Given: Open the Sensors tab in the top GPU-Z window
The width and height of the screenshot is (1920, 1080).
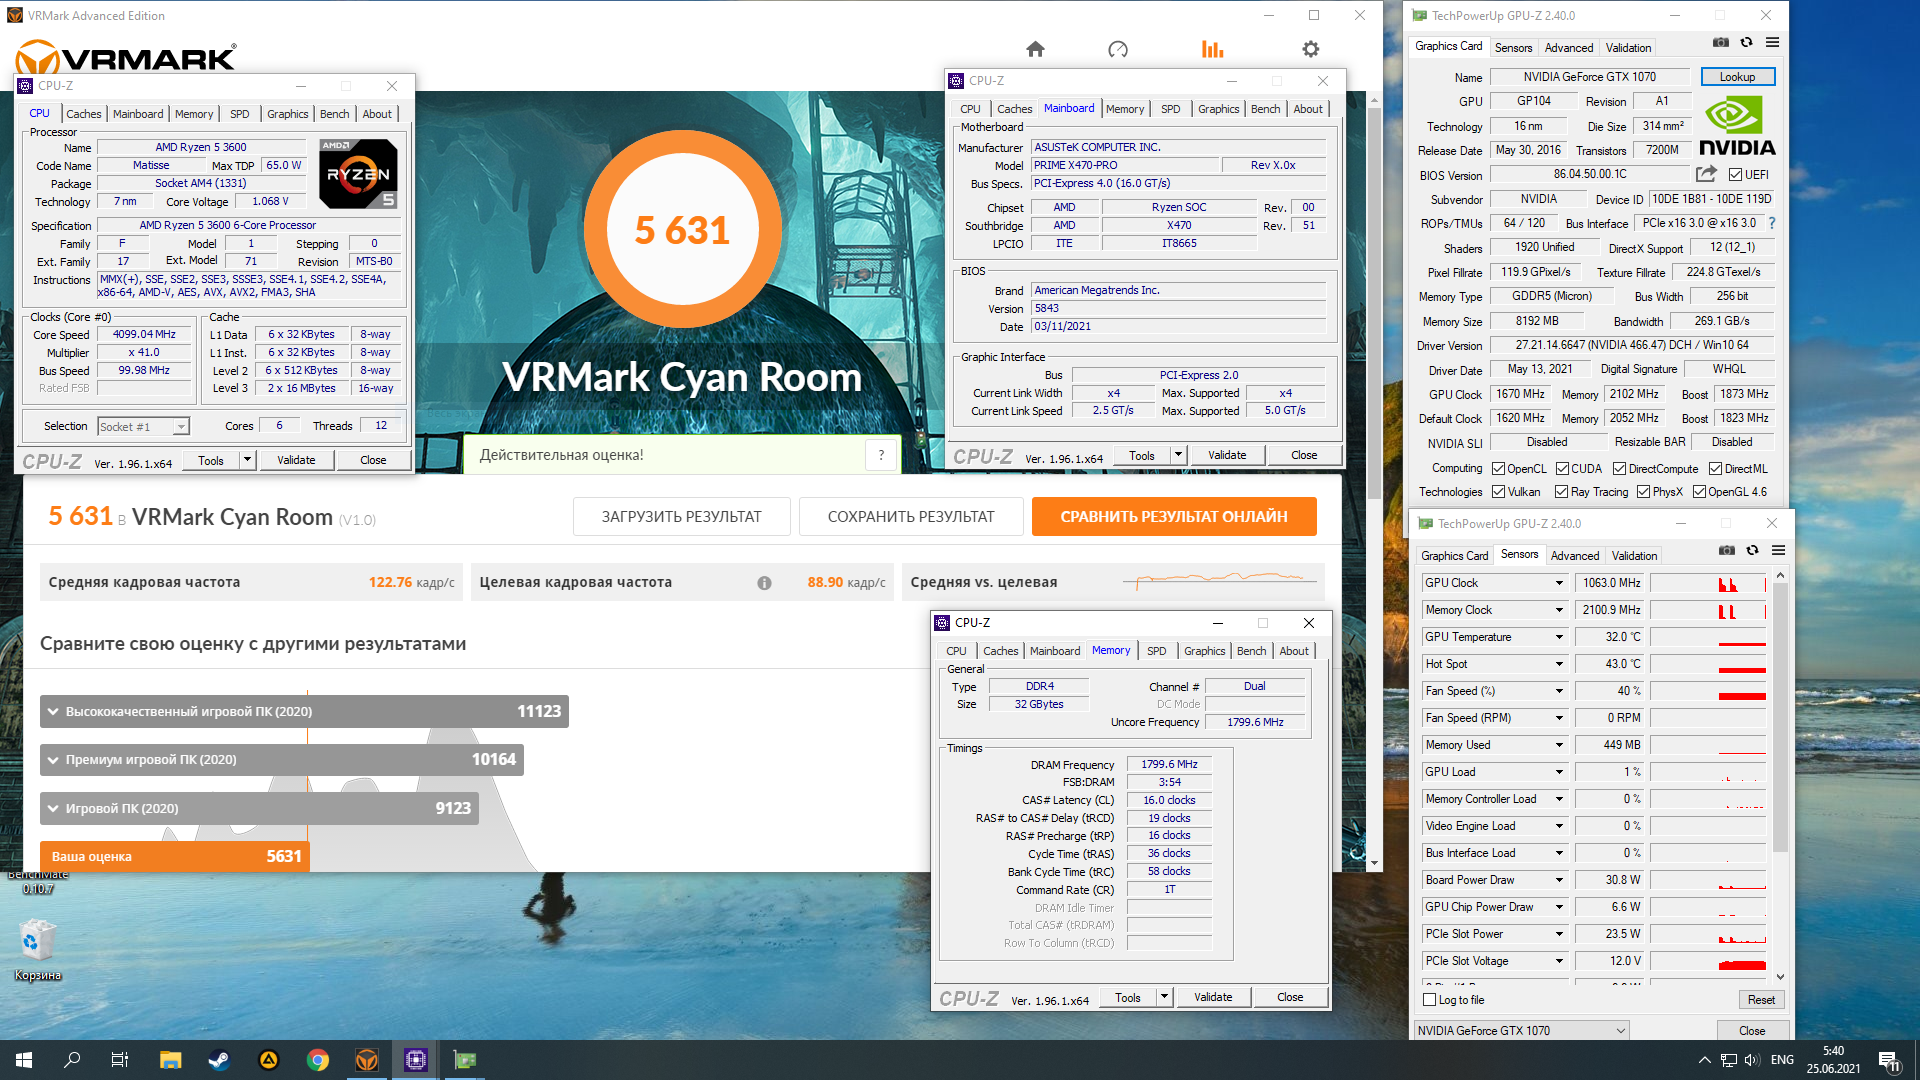Looking at the screenshot, I should 1513,48.
